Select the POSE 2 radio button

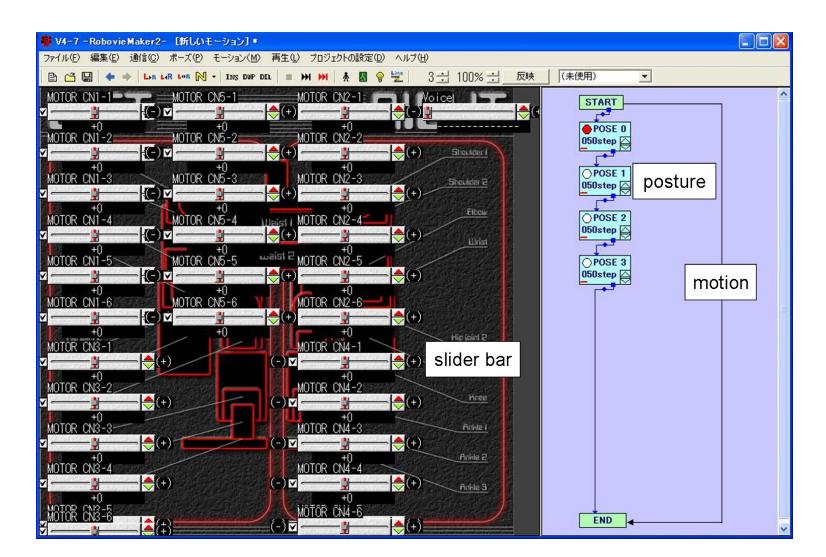587,218
